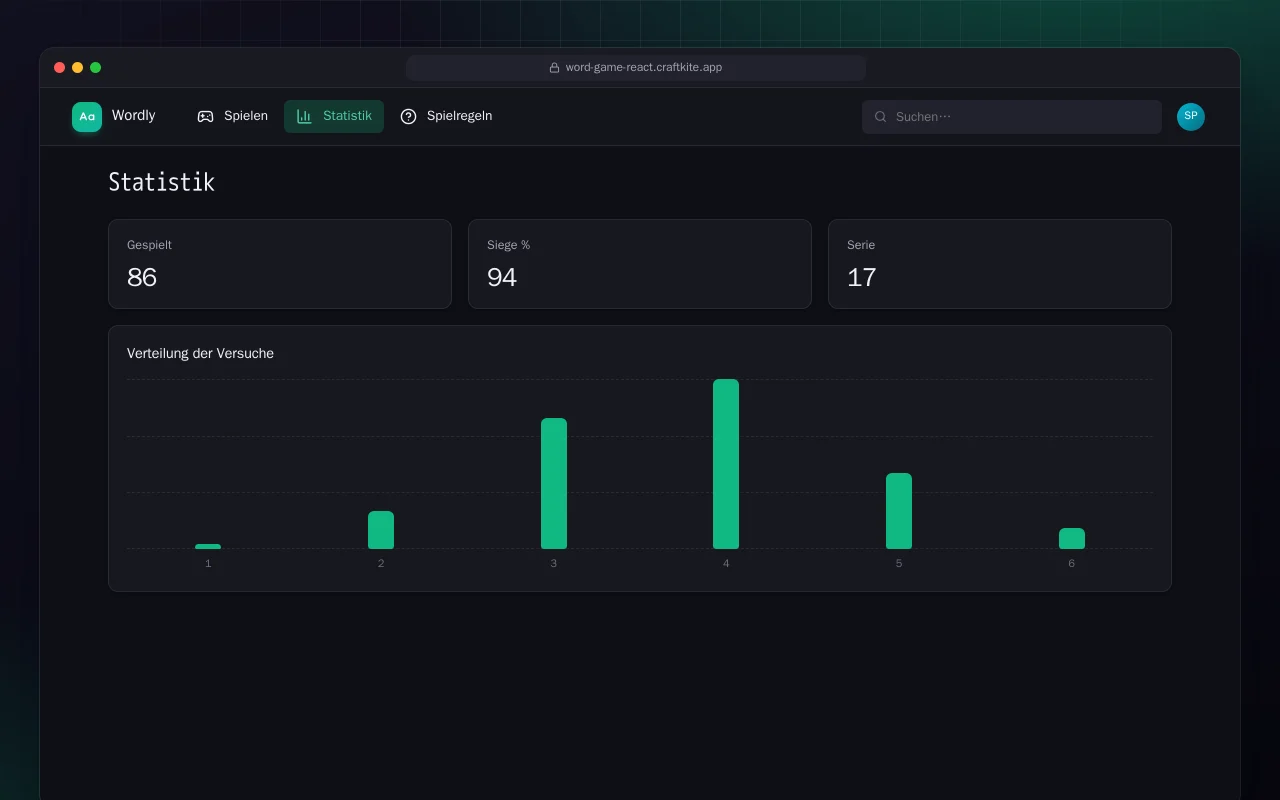Open the SP user avatar
The width and height of the screenshot is (1280, 800).
tap(1191, 117)
